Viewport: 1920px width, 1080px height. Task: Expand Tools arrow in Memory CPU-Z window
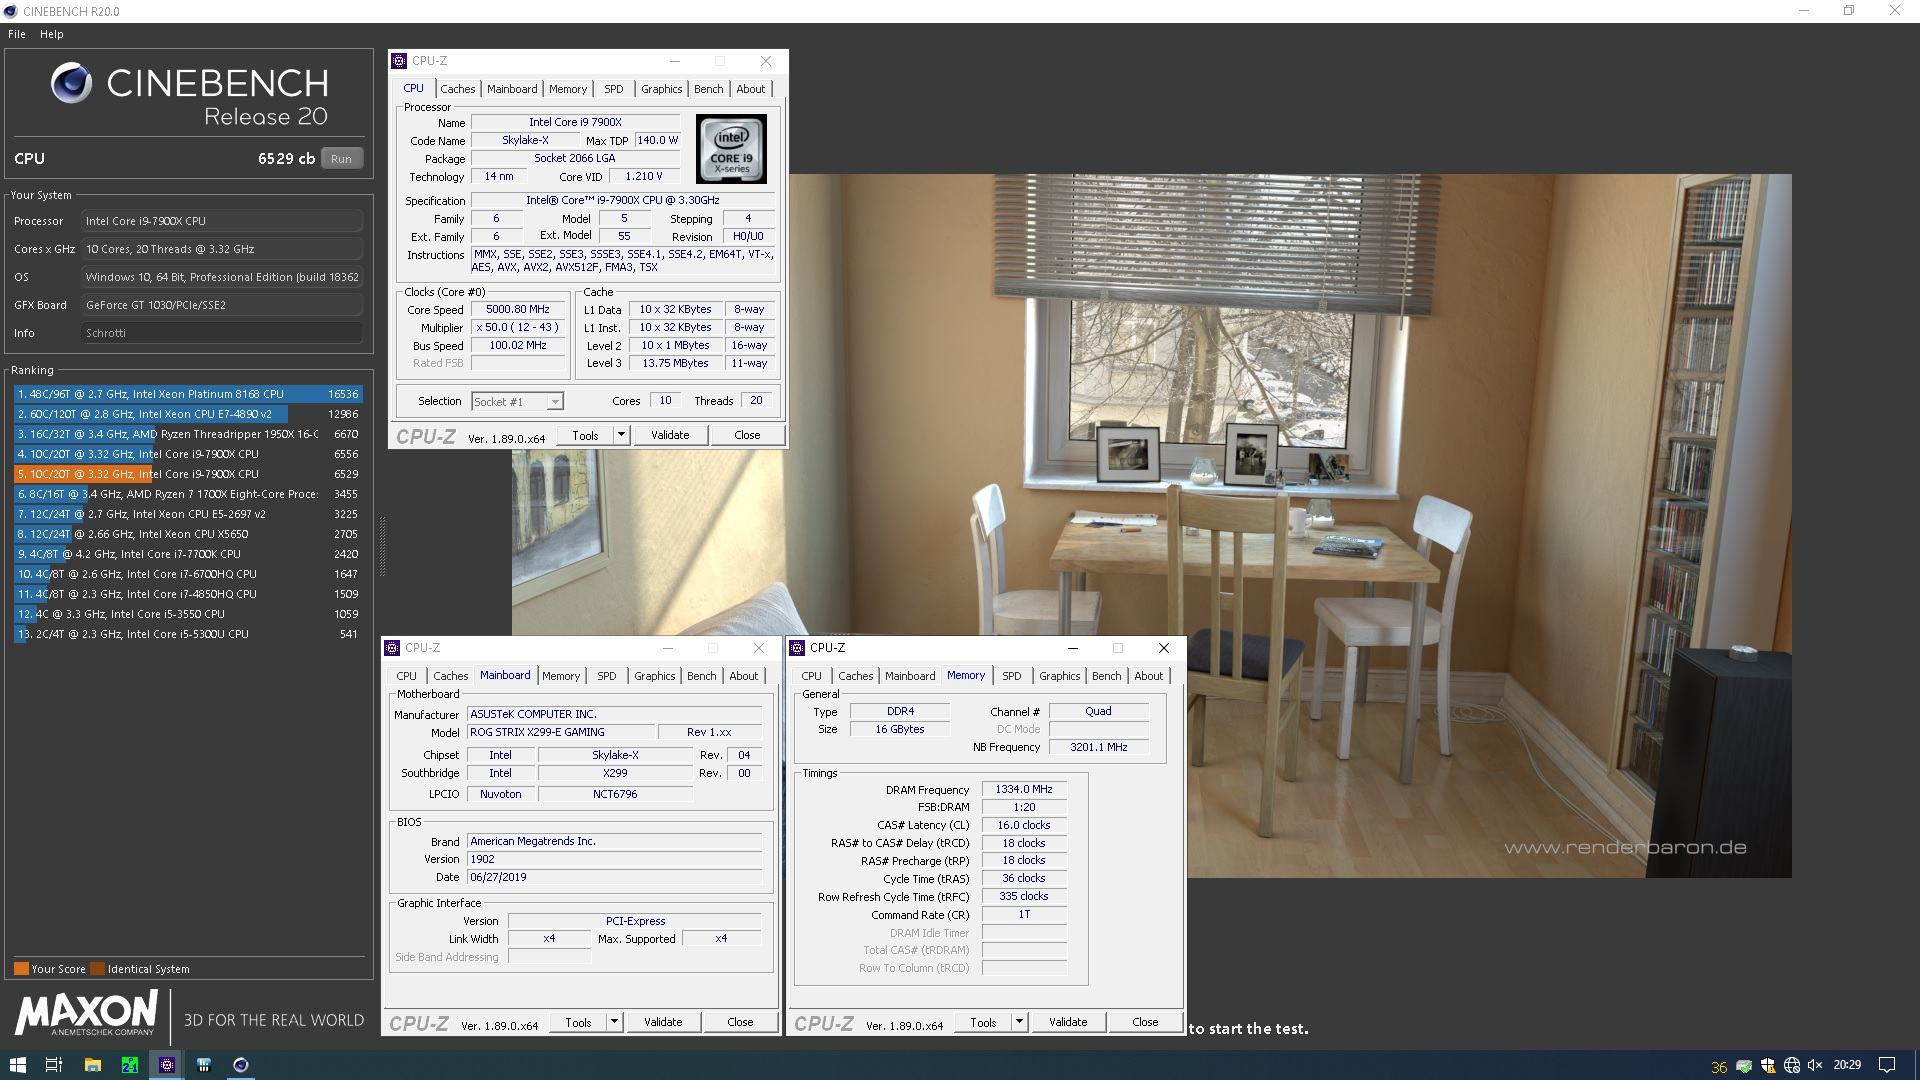coord(1019,1022)
